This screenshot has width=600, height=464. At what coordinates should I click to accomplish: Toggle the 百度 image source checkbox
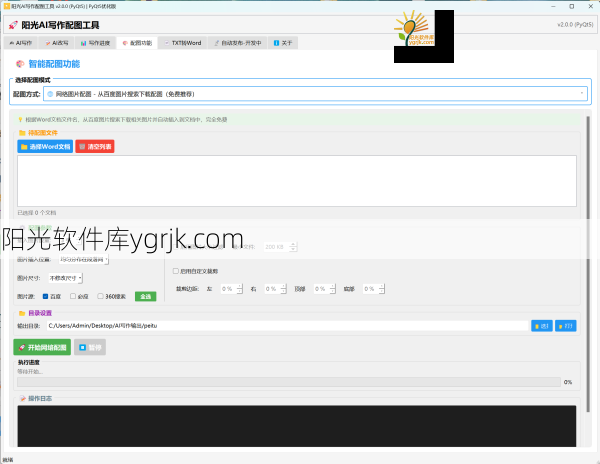(45, 296)
